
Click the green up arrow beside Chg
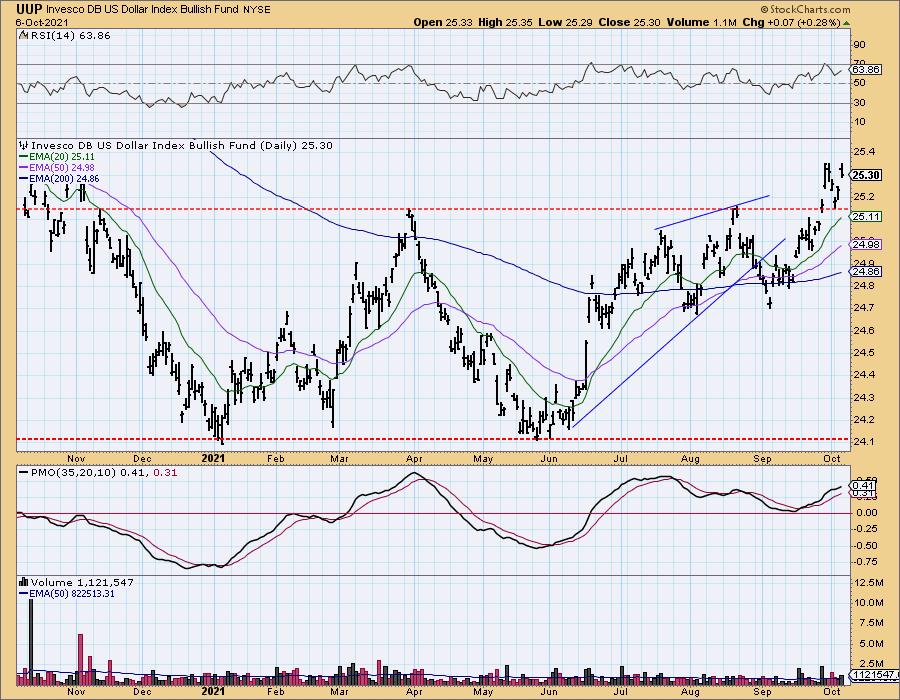847,23
